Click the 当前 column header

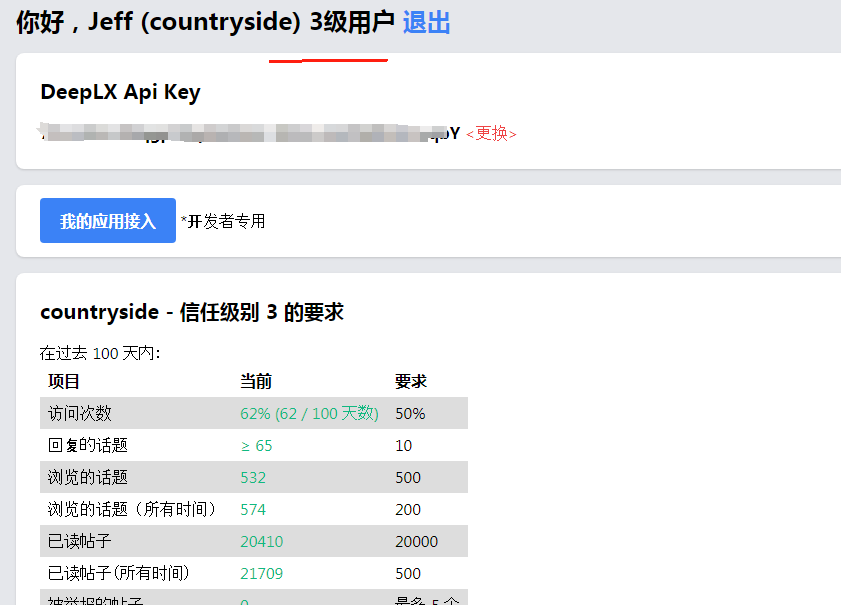(256, 381)
